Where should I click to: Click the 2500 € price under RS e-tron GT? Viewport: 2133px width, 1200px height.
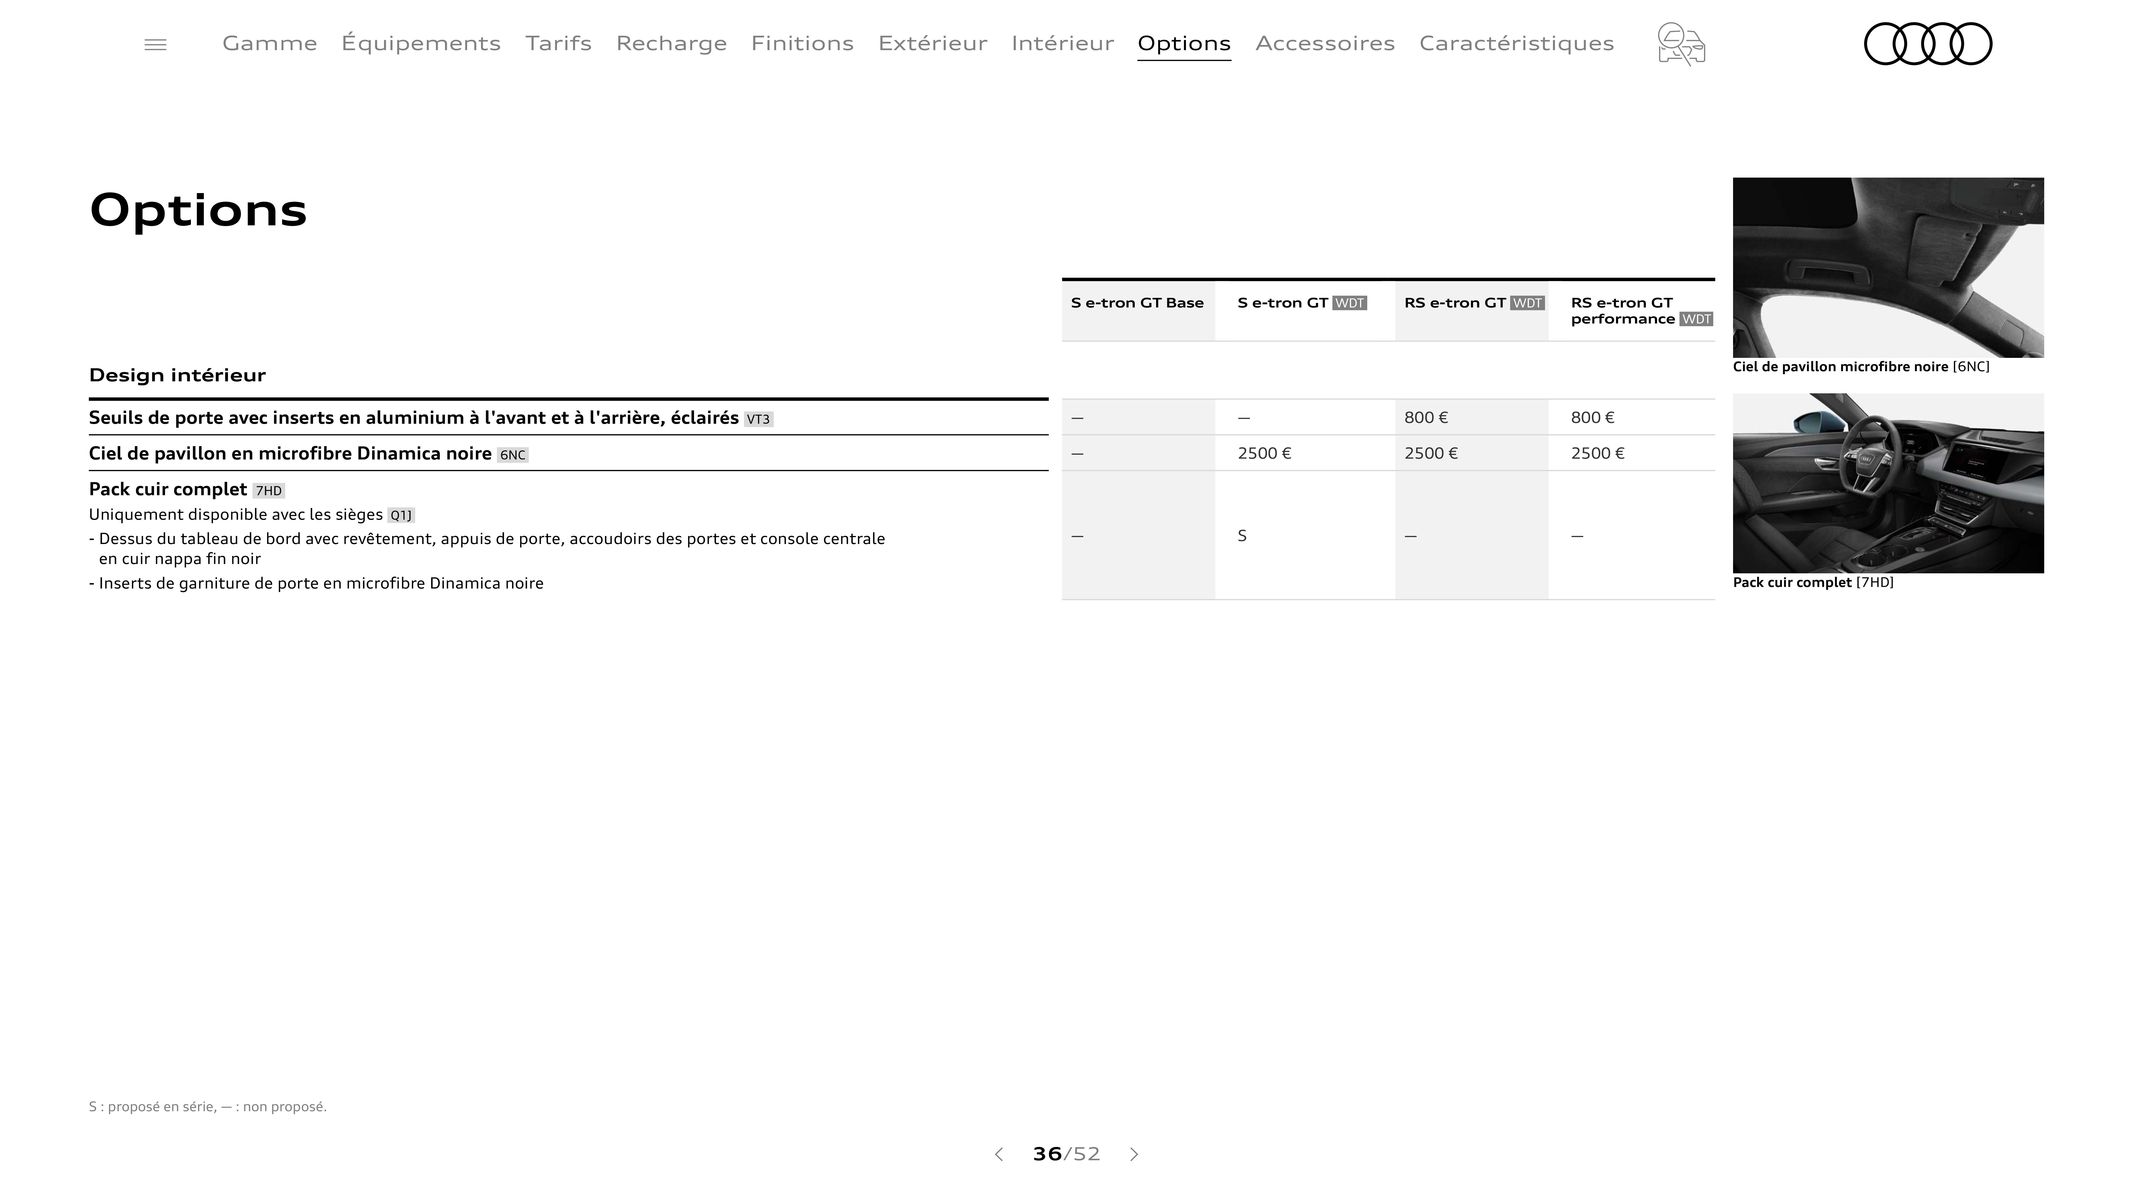click(1431, 454)
